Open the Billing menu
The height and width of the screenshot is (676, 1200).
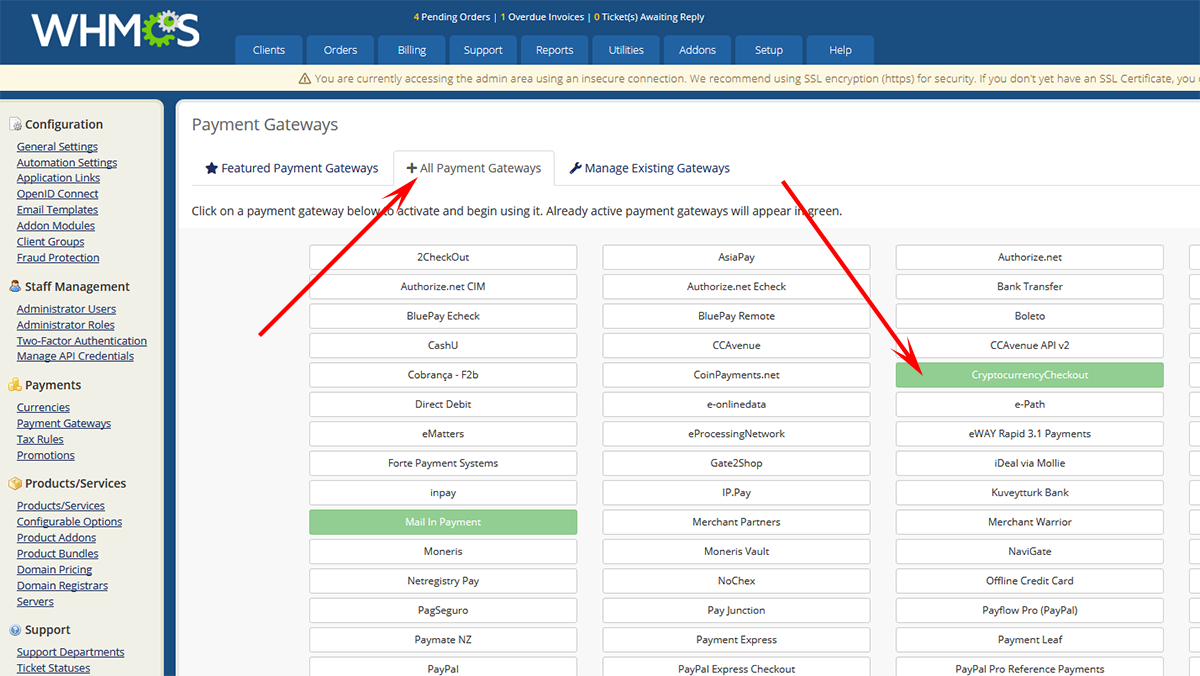[x=412, y=50]
